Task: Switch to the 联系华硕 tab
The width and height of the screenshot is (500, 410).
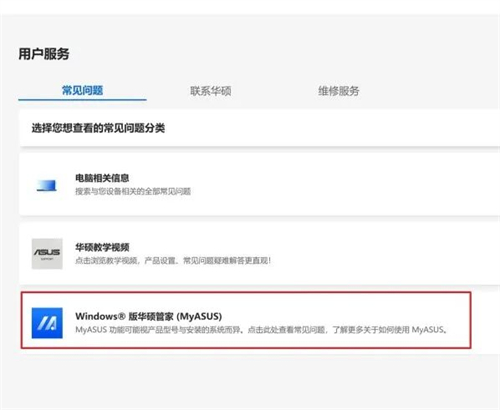Action: coord(210,91)
